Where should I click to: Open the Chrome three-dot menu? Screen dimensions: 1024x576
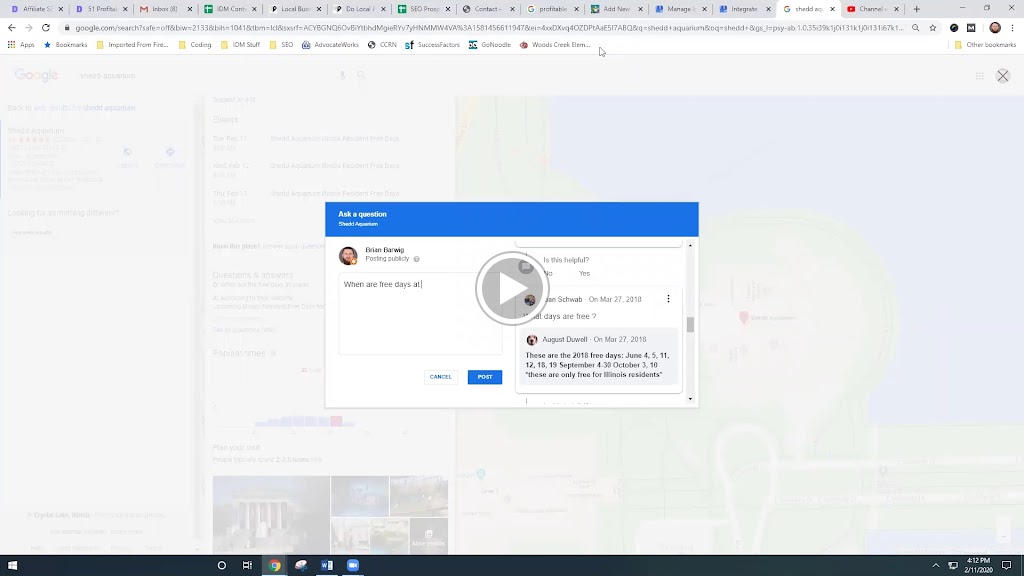click(x=1013, y=28)
